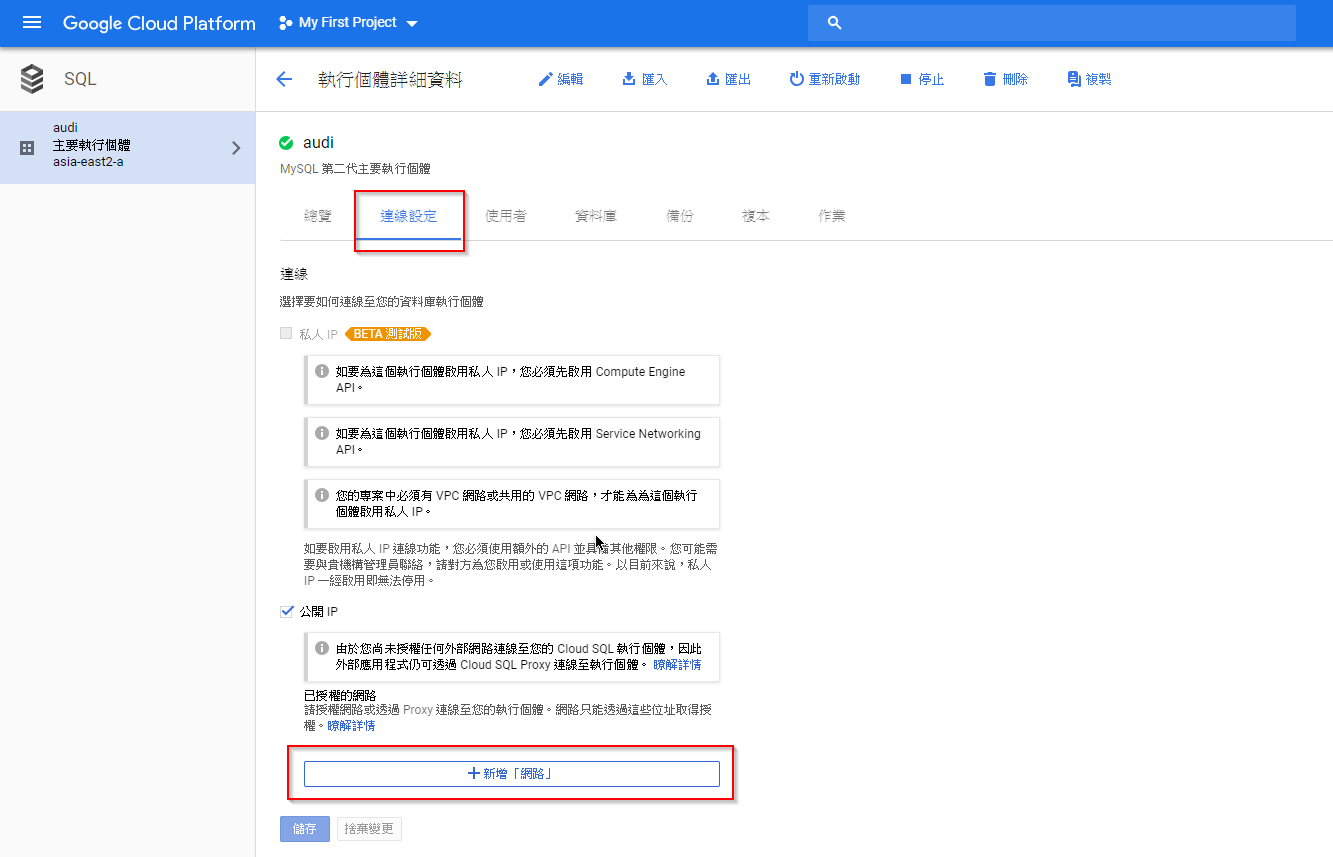1333x857 pixels.
Task: Open the My First Project selector dropdown
Action: click(348, 22)
